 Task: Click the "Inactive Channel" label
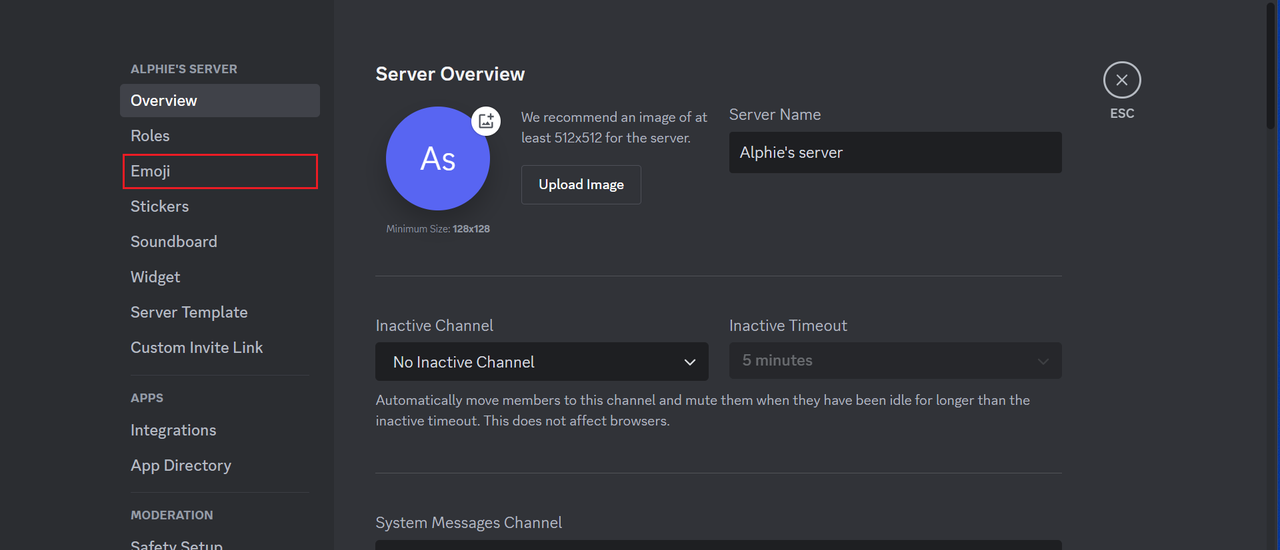click(x=435, y=326)
